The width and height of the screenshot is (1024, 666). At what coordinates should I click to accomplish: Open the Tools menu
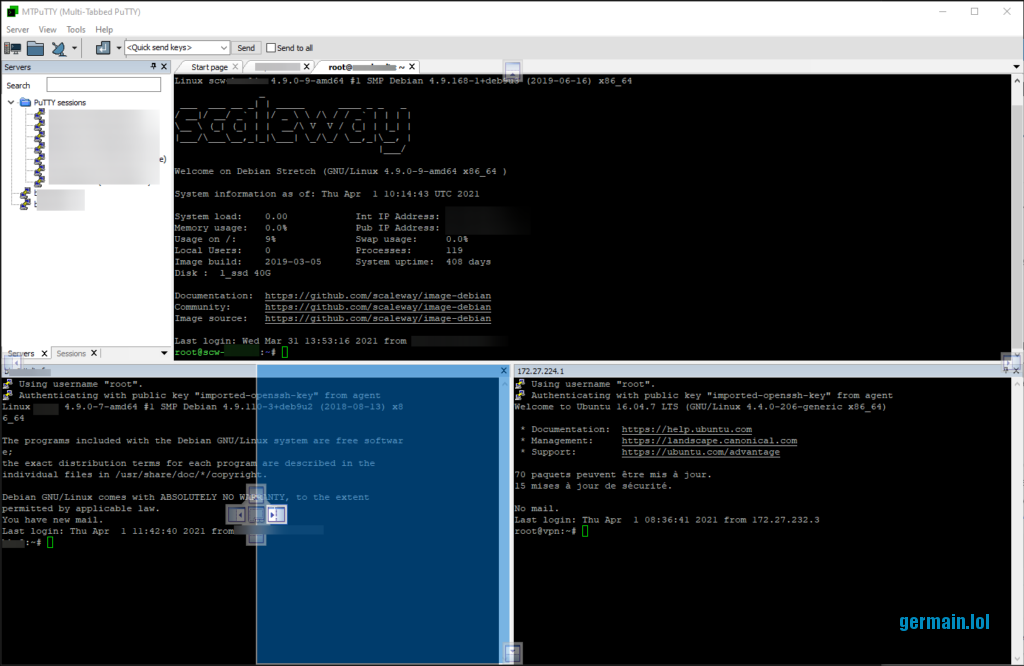[x=76, y=30]
